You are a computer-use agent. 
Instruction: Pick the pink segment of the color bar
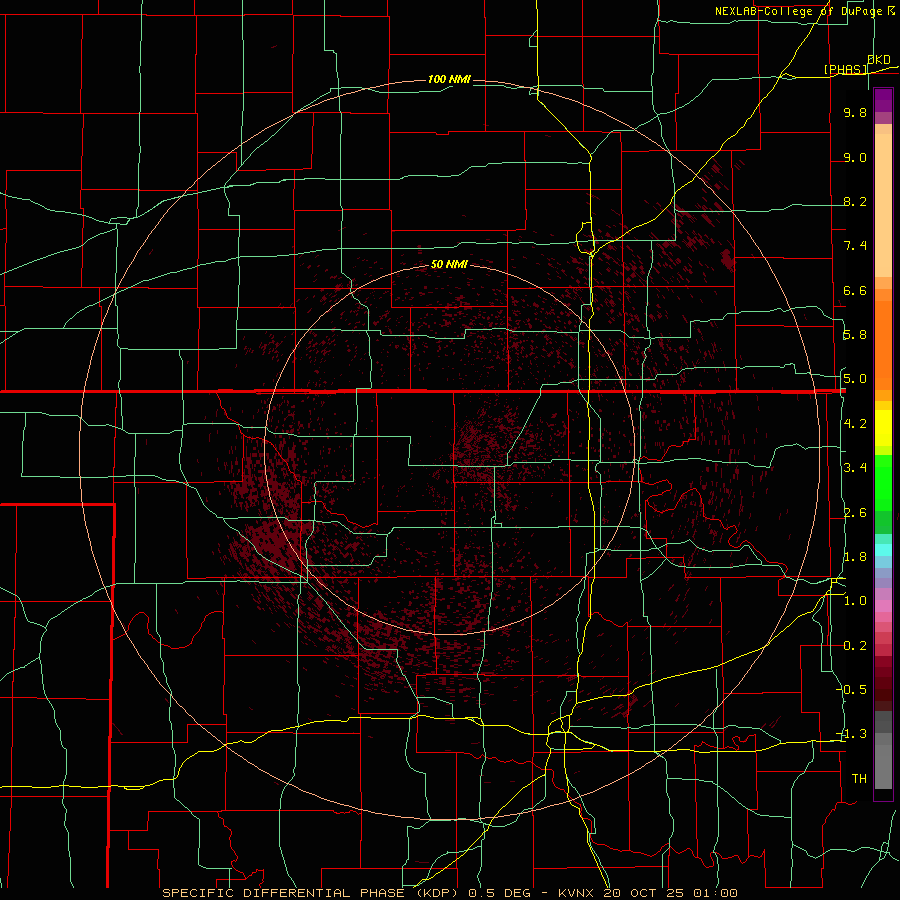[883, 606]
